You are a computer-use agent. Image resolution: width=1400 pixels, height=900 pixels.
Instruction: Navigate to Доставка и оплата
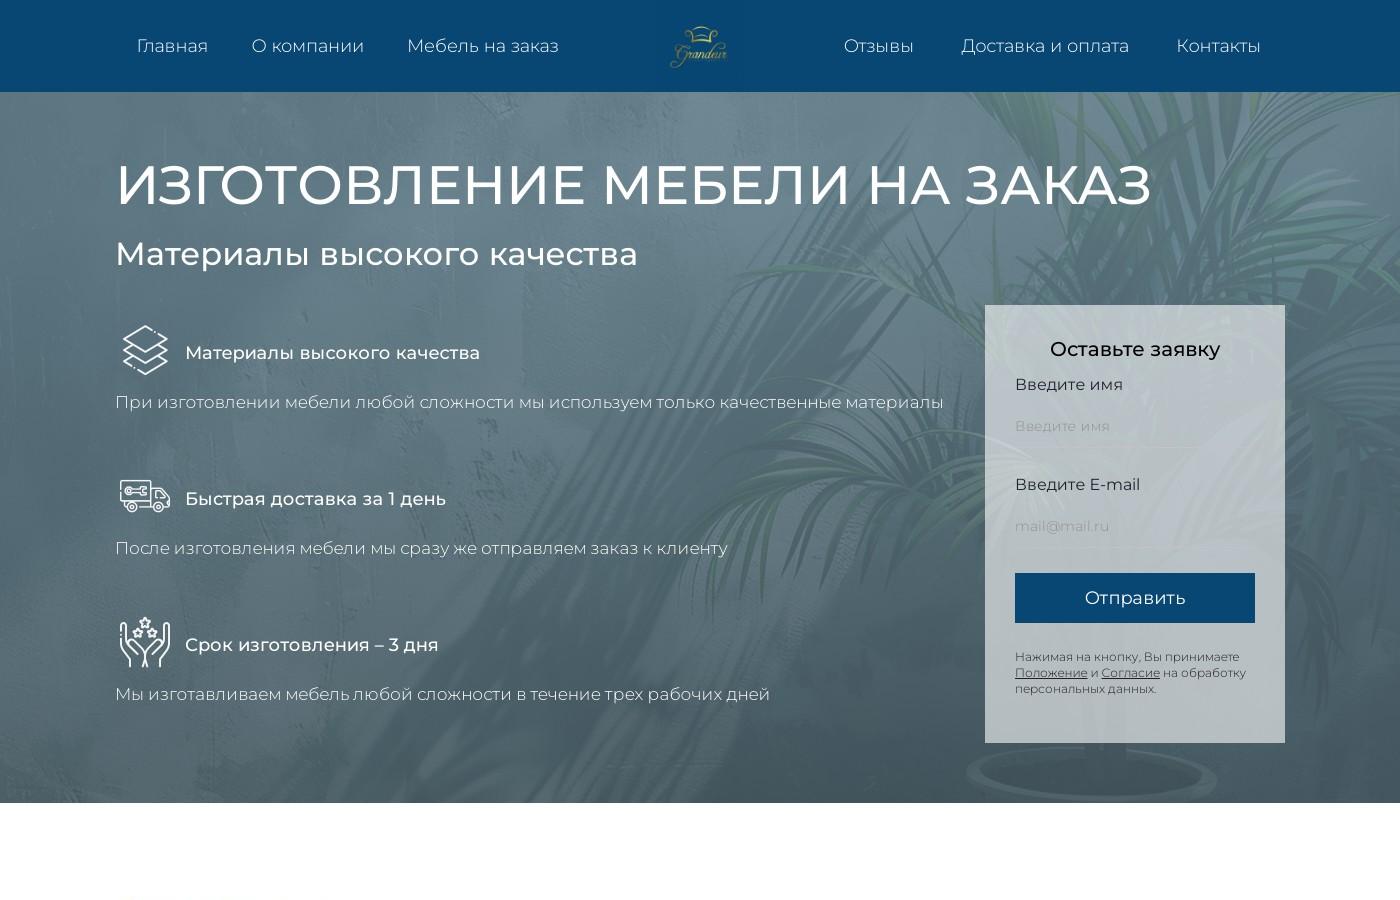point(1044,46)
